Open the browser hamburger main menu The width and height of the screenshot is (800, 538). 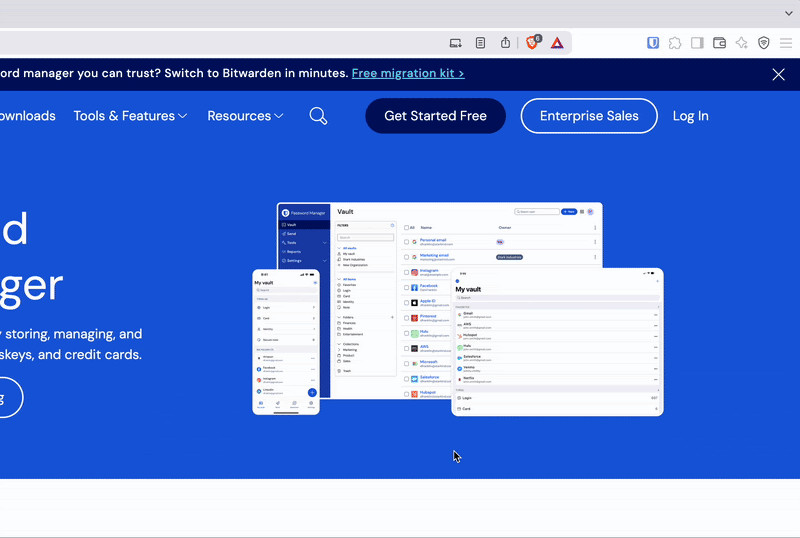[786, 43]
